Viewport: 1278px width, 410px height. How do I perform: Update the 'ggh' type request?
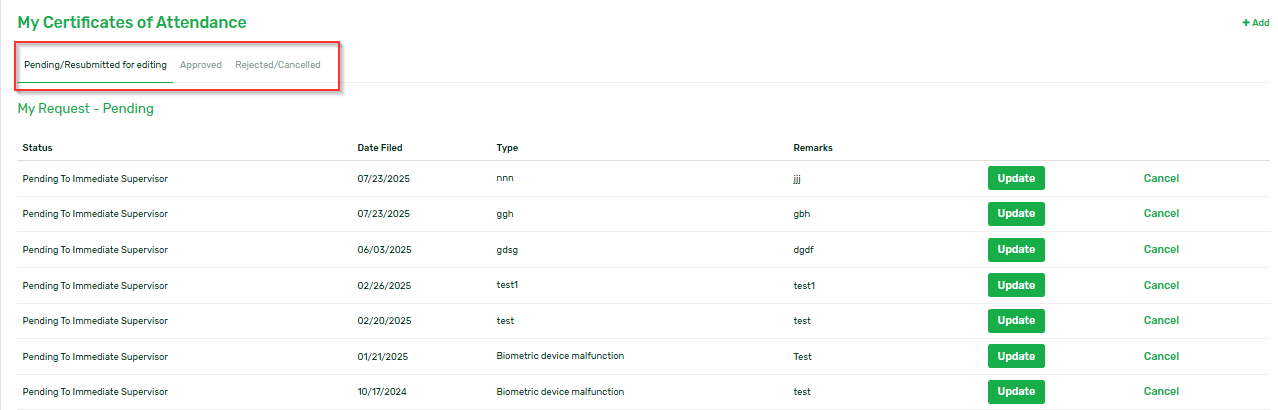pos(1016,214)
